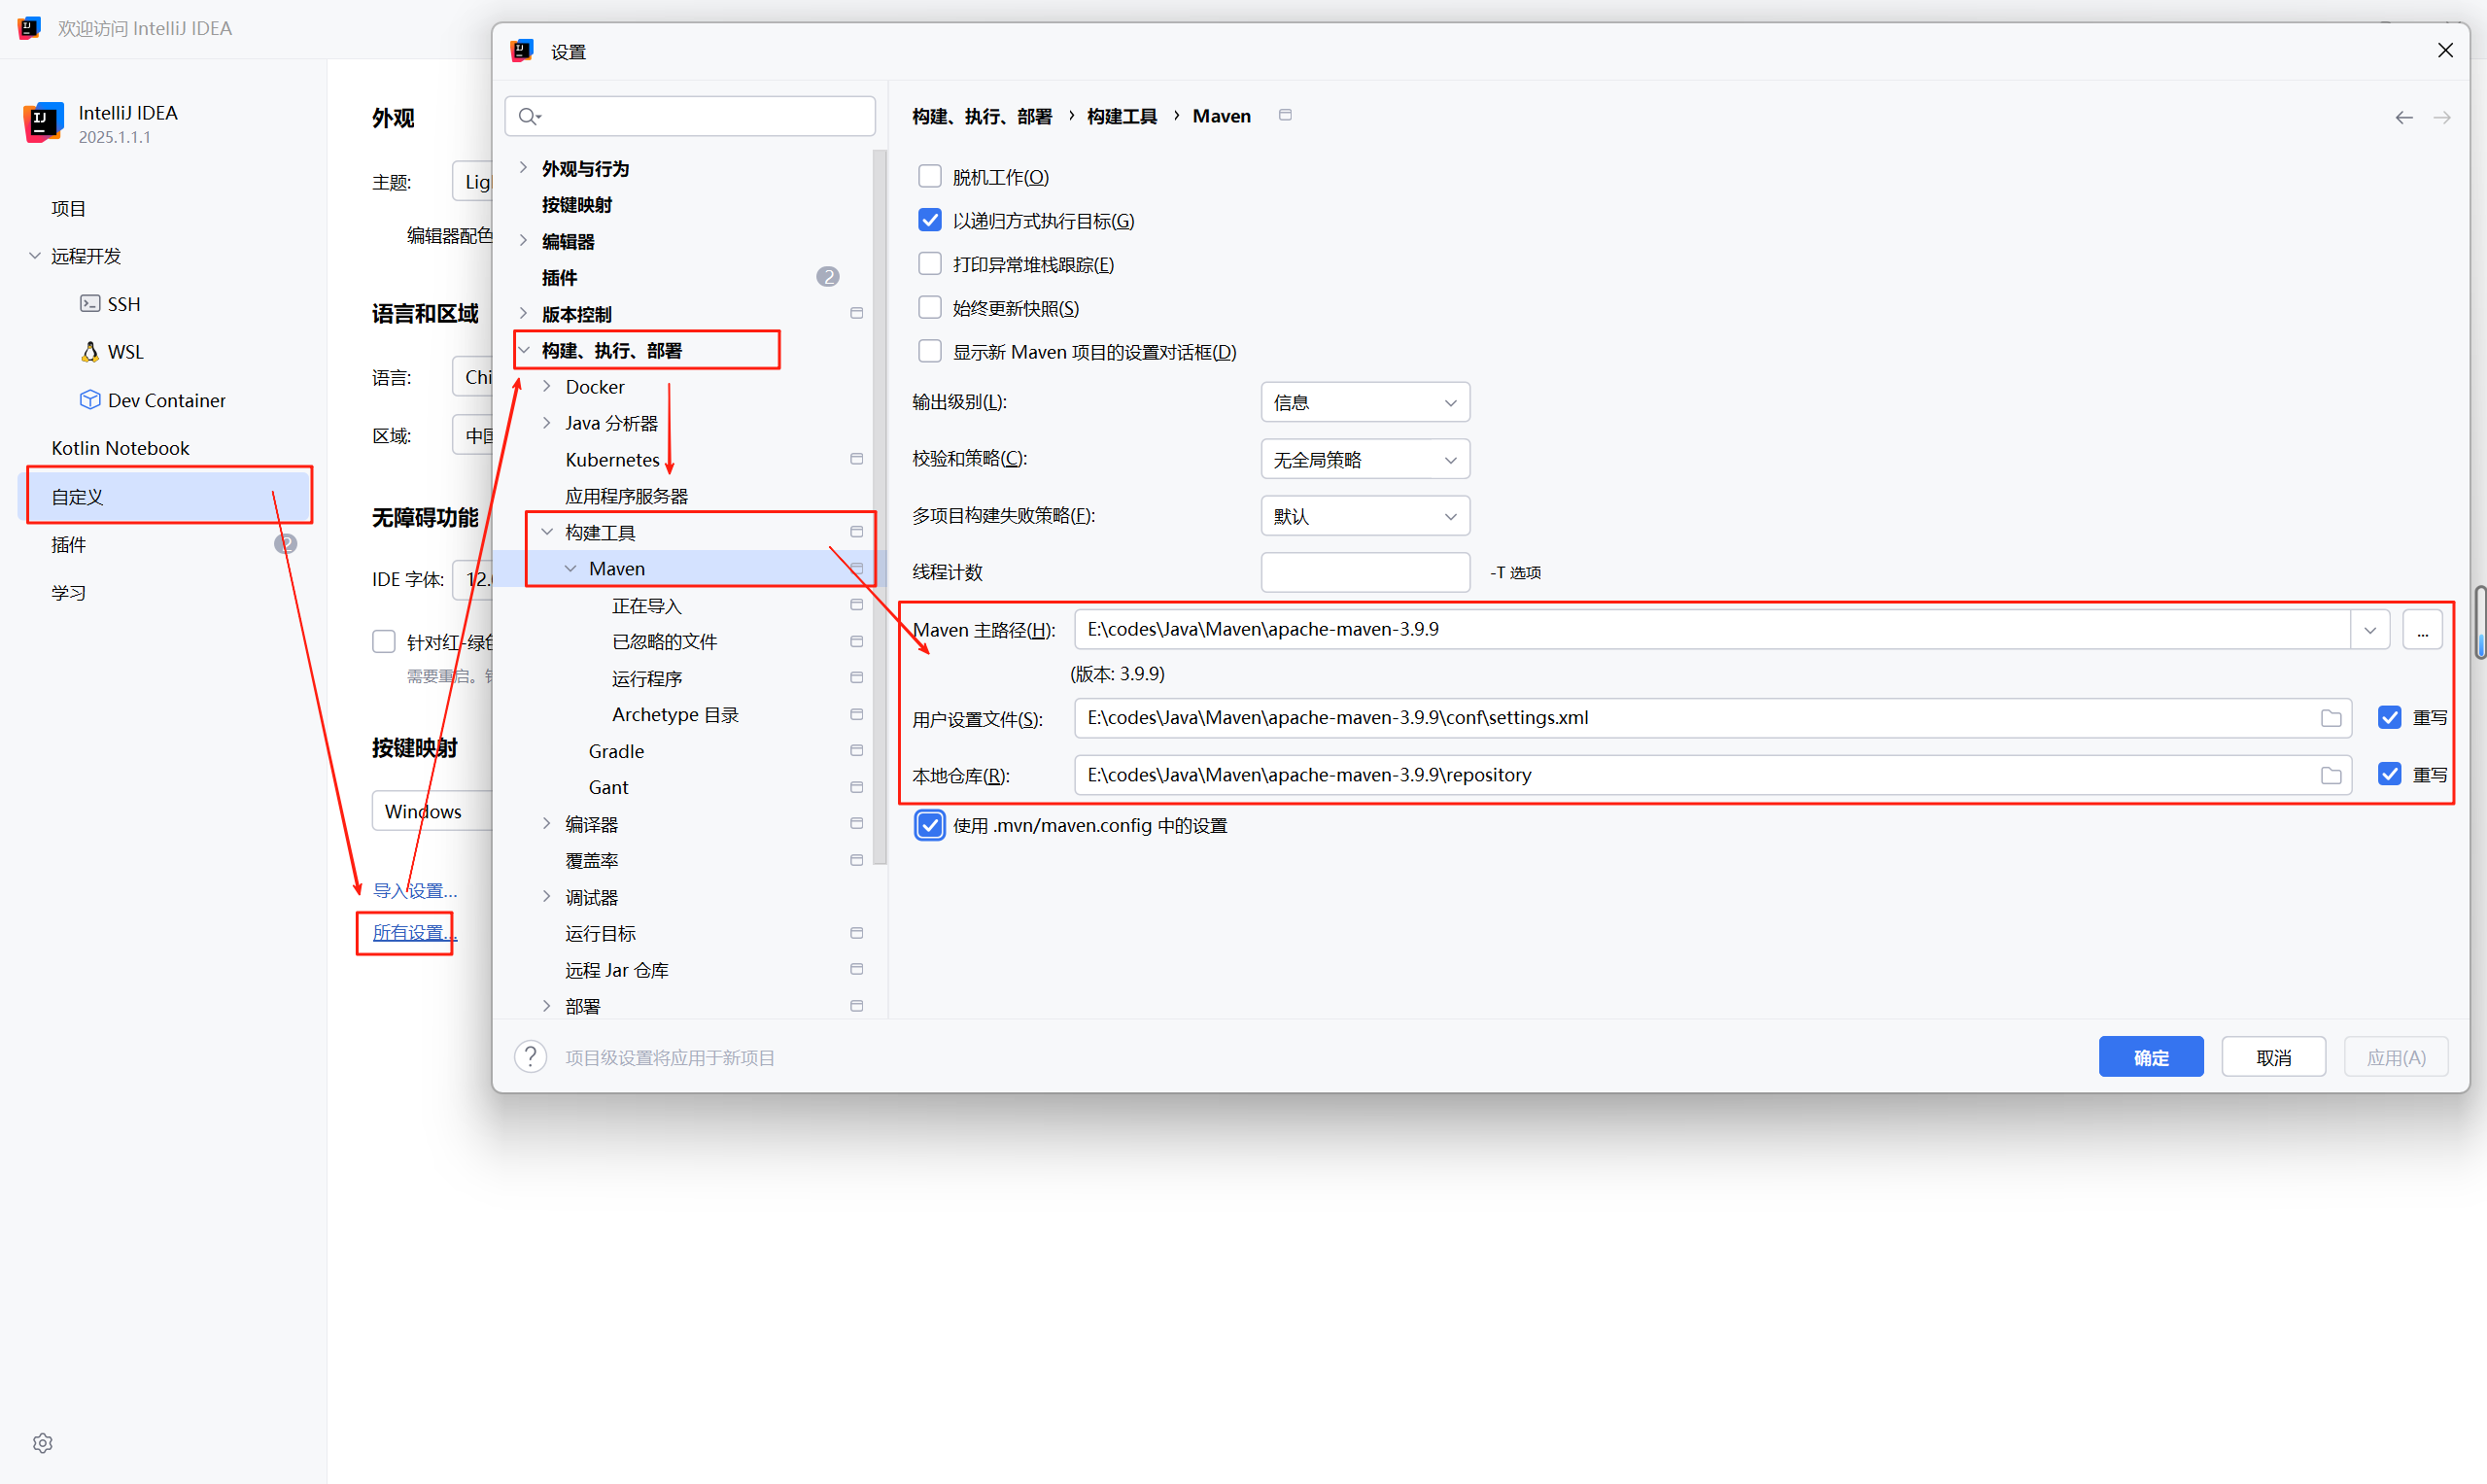Open 多项目构建失败策略 dropdown
Screen dimensions: 2487x1484
click(x=1365, y=516)
